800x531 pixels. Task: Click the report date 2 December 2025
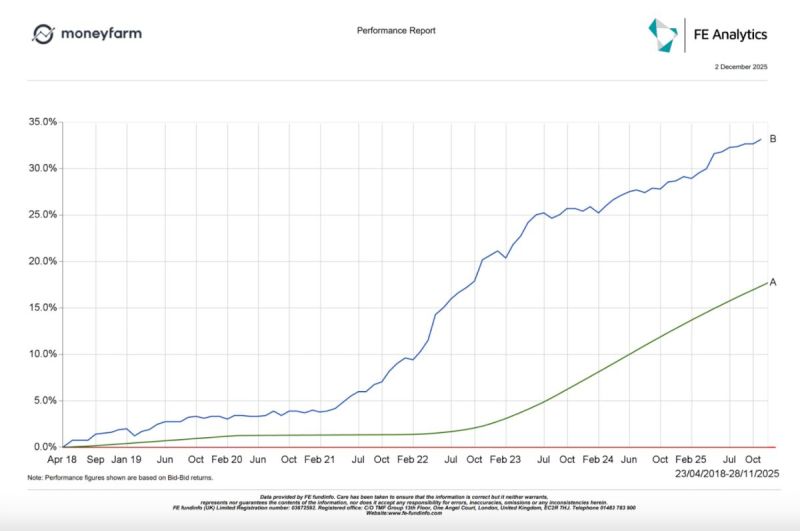point(740,66)
